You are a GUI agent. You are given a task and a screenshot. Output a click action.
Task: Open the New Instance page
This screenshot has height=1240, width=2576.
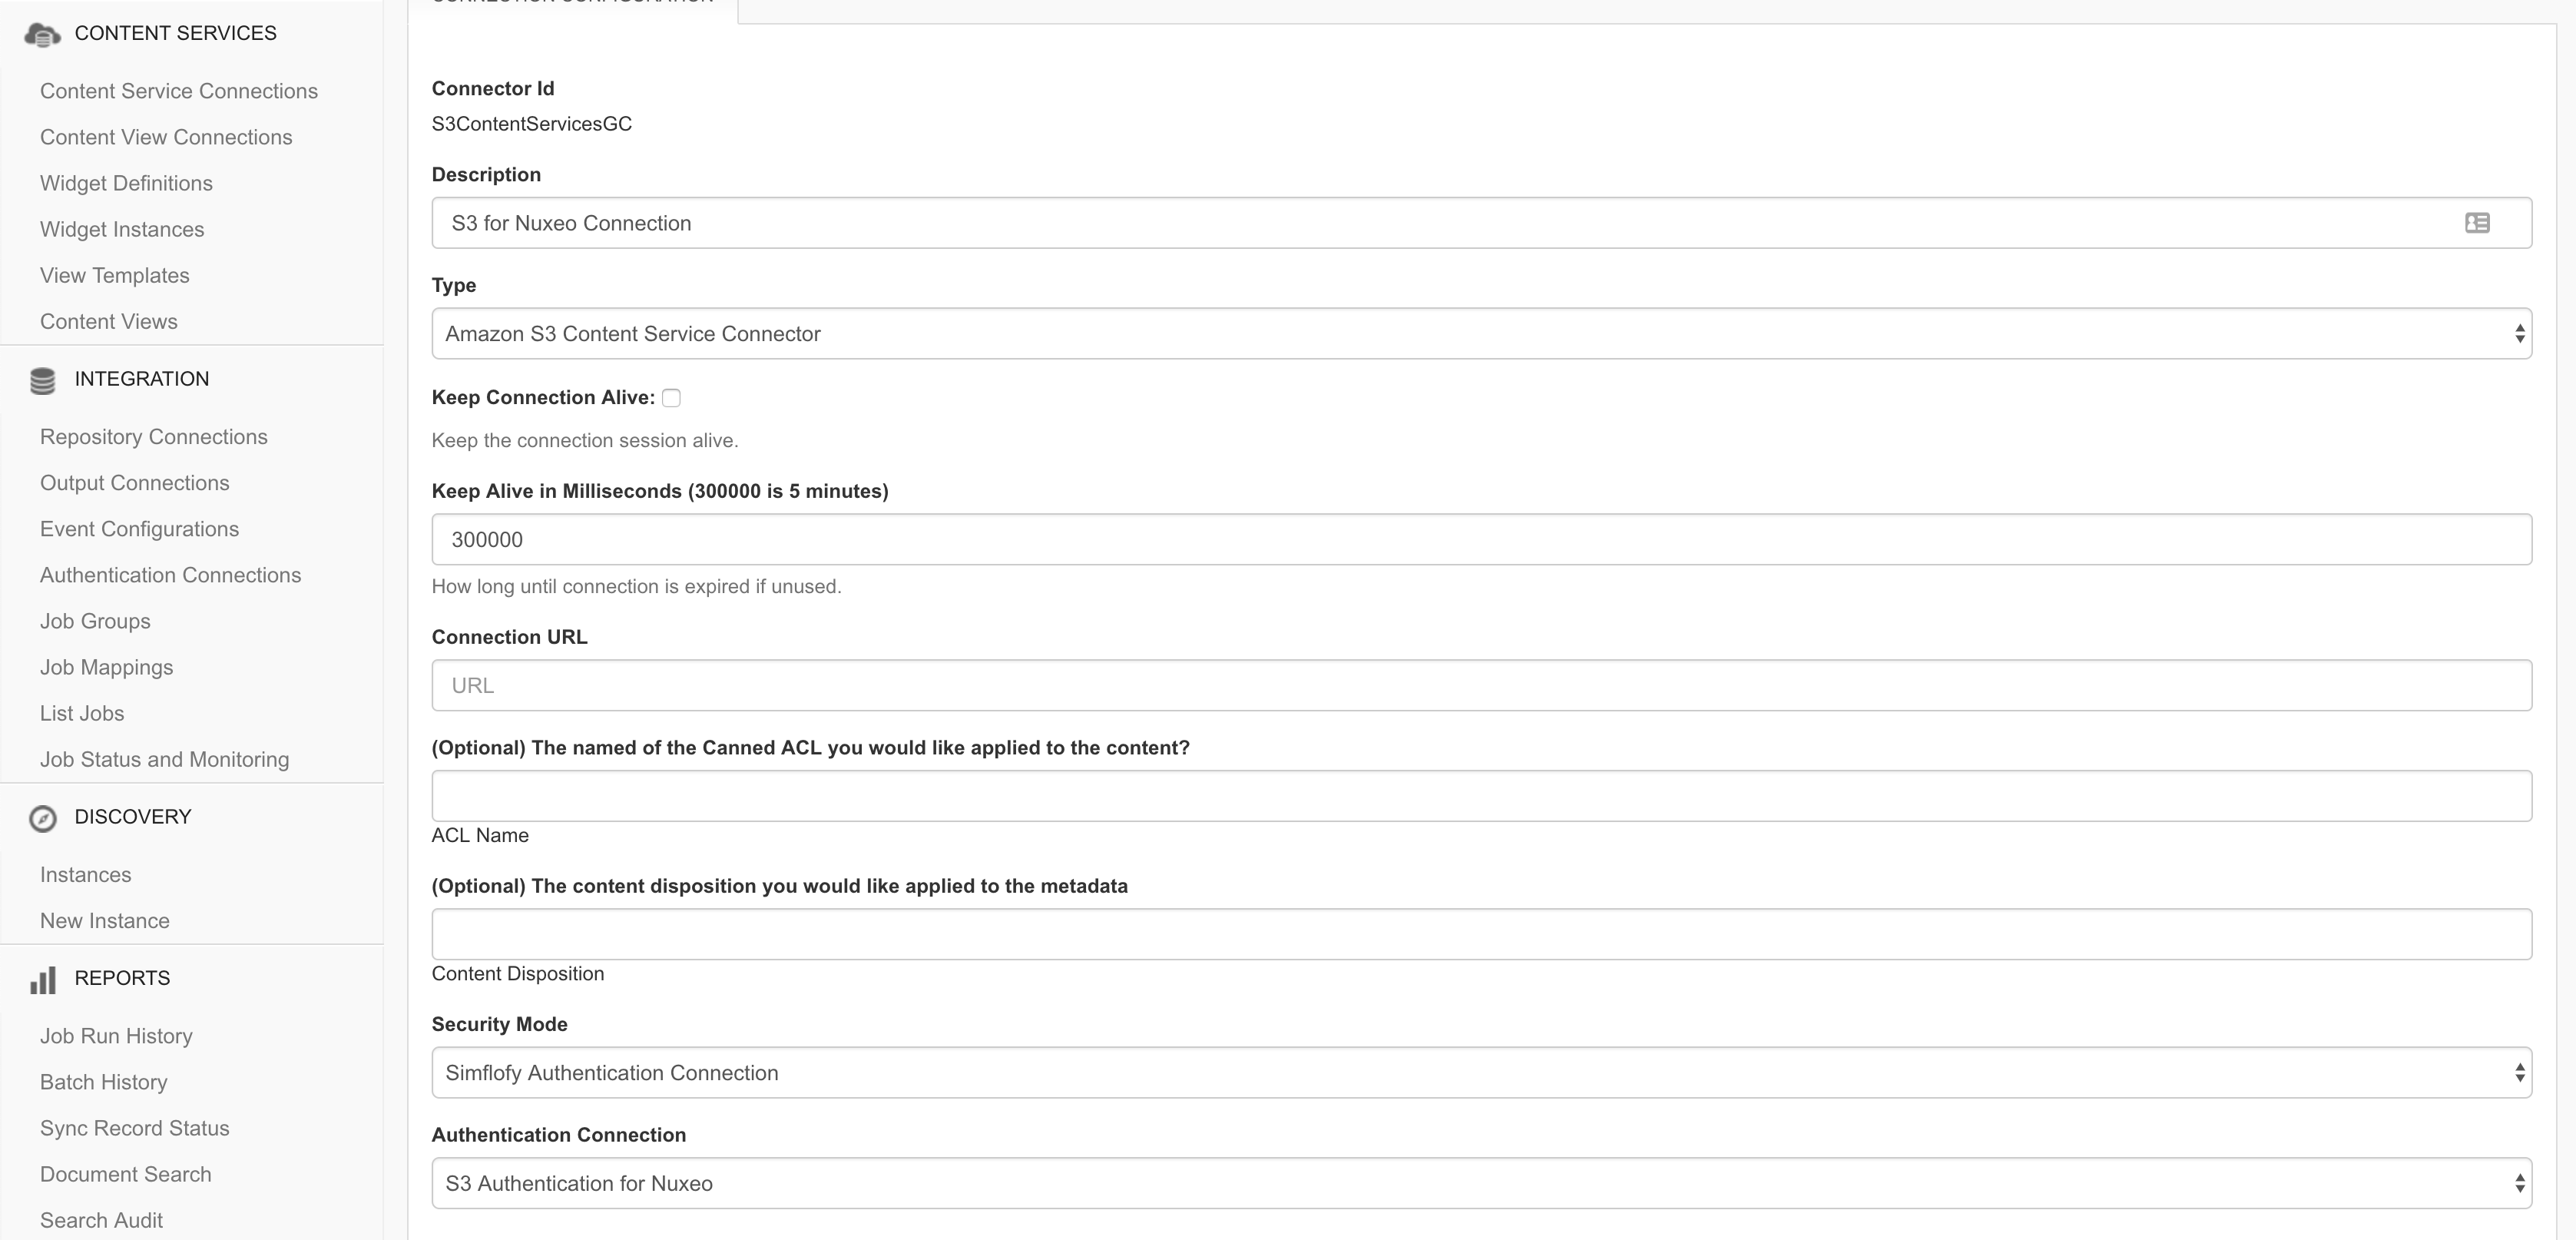click(105, 920)
